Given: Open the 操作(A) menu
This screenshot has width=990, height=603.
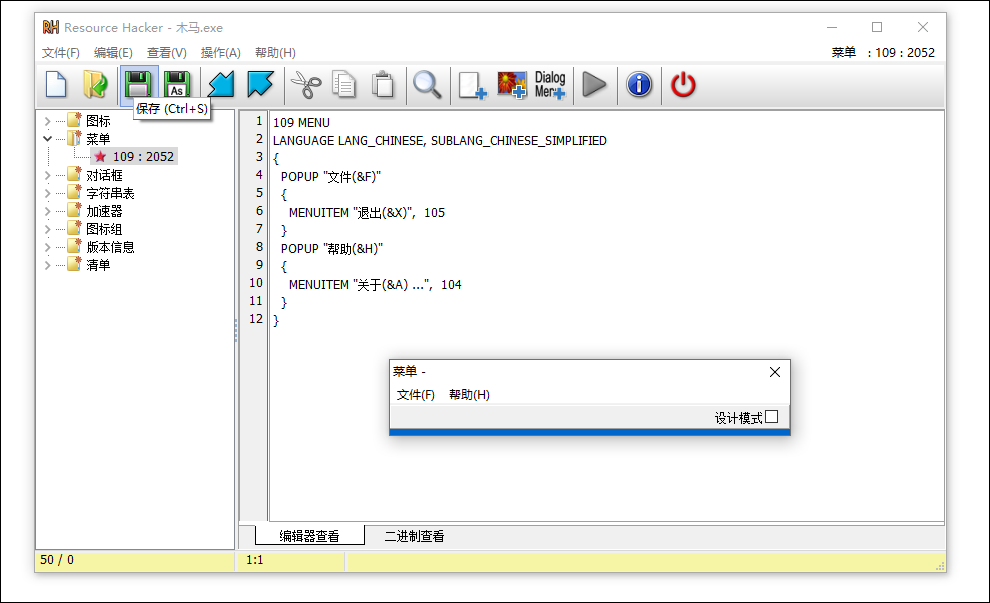Looking at the screenshot, I should pyautogui.click(x=220, y=52).
